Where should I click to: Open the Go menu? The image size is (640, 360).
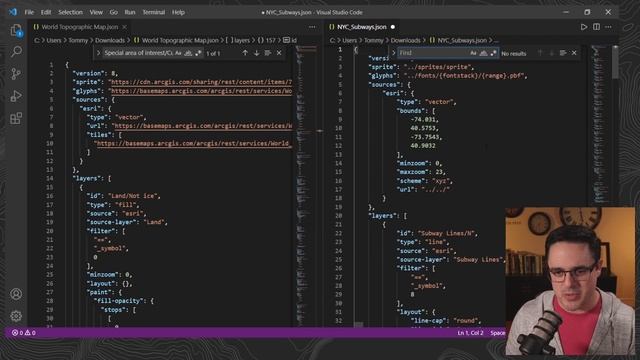[x=113, y=12]
